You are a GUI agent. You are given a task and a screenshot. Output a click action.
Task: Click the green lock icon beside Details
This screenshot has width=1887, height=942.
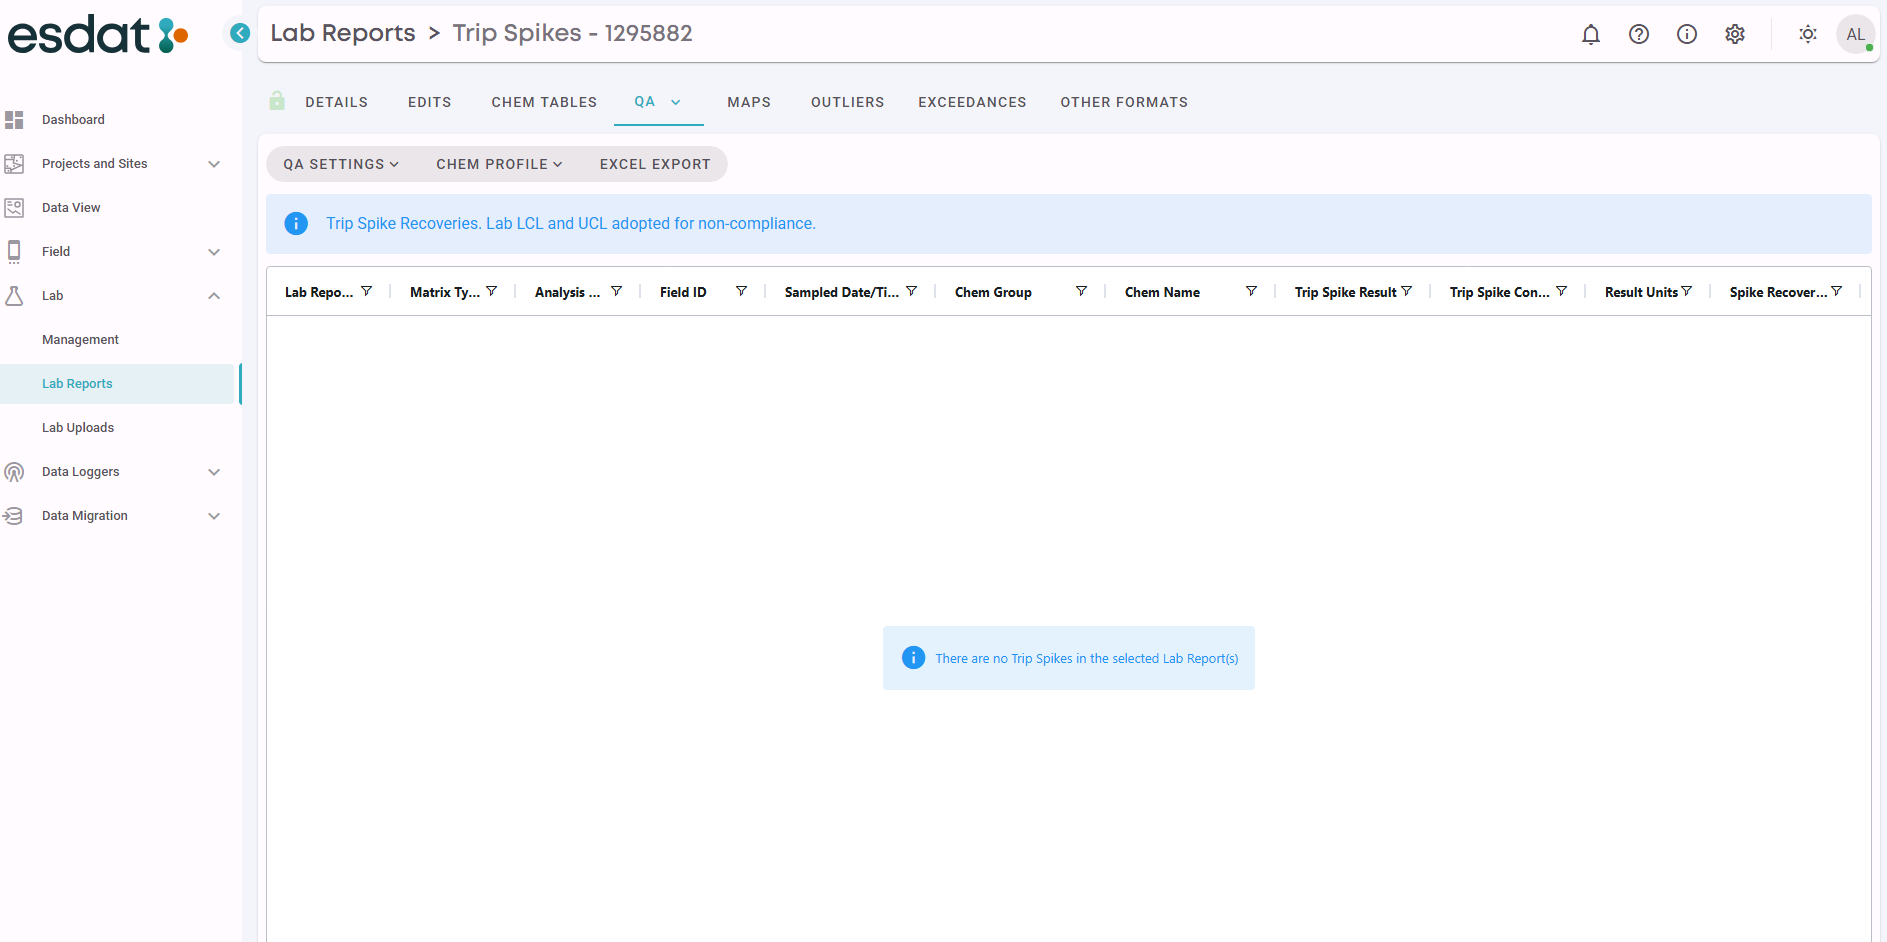pyautogui.click(x=277, y=101)
